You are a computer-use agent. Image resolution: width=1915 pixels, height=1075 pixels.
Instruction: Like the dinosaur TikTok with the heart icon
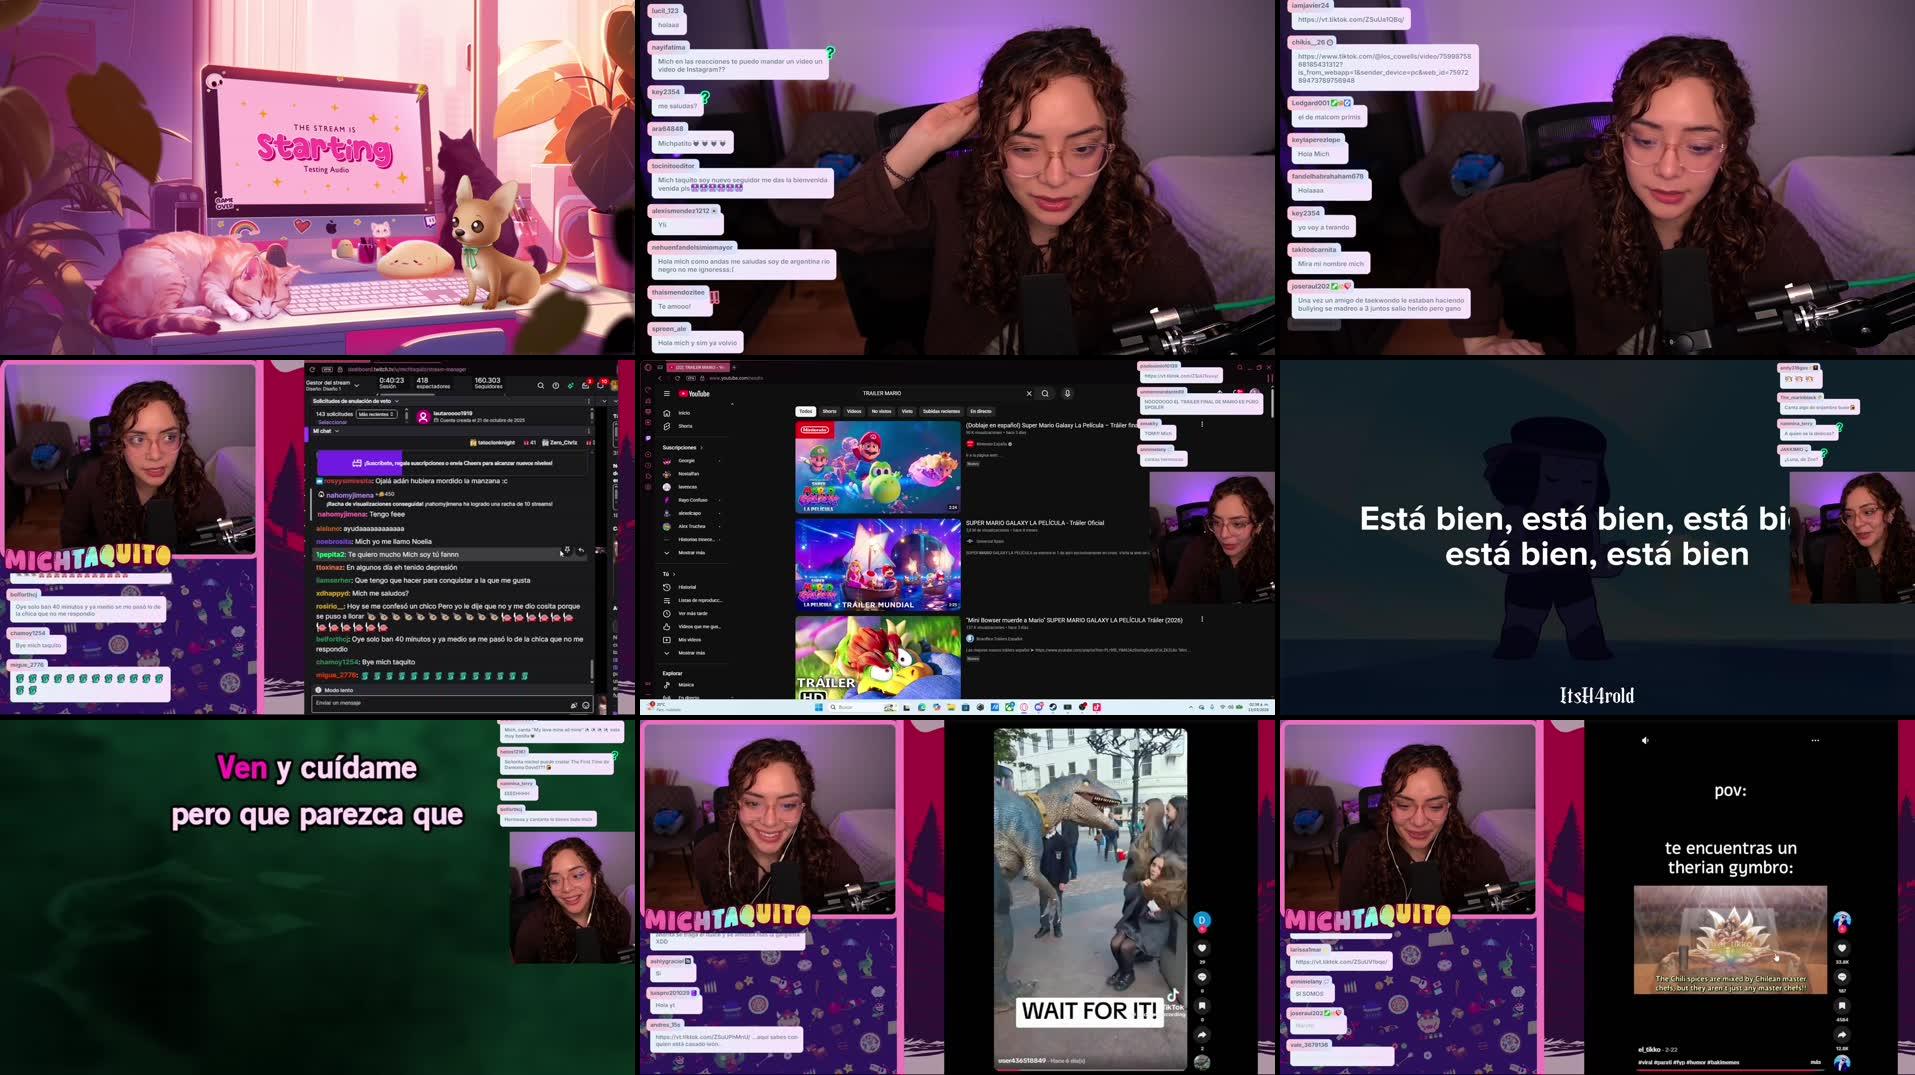(1202, 947)
